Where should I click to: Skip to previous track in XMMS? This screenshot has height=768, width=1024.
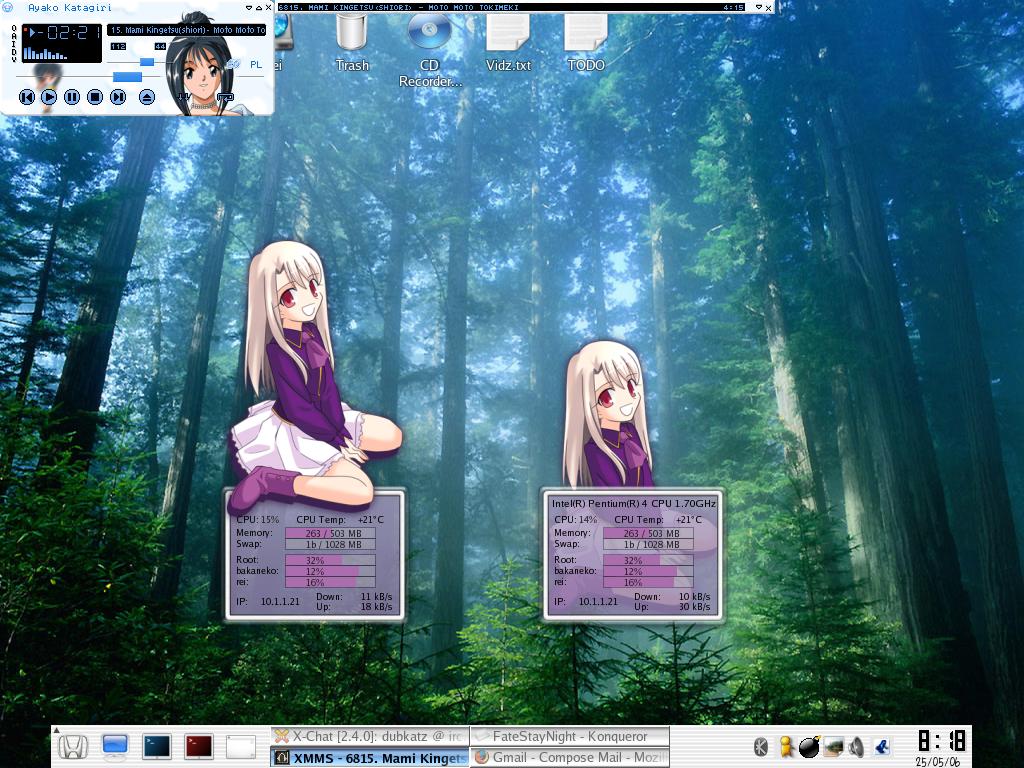click(27, 97)
